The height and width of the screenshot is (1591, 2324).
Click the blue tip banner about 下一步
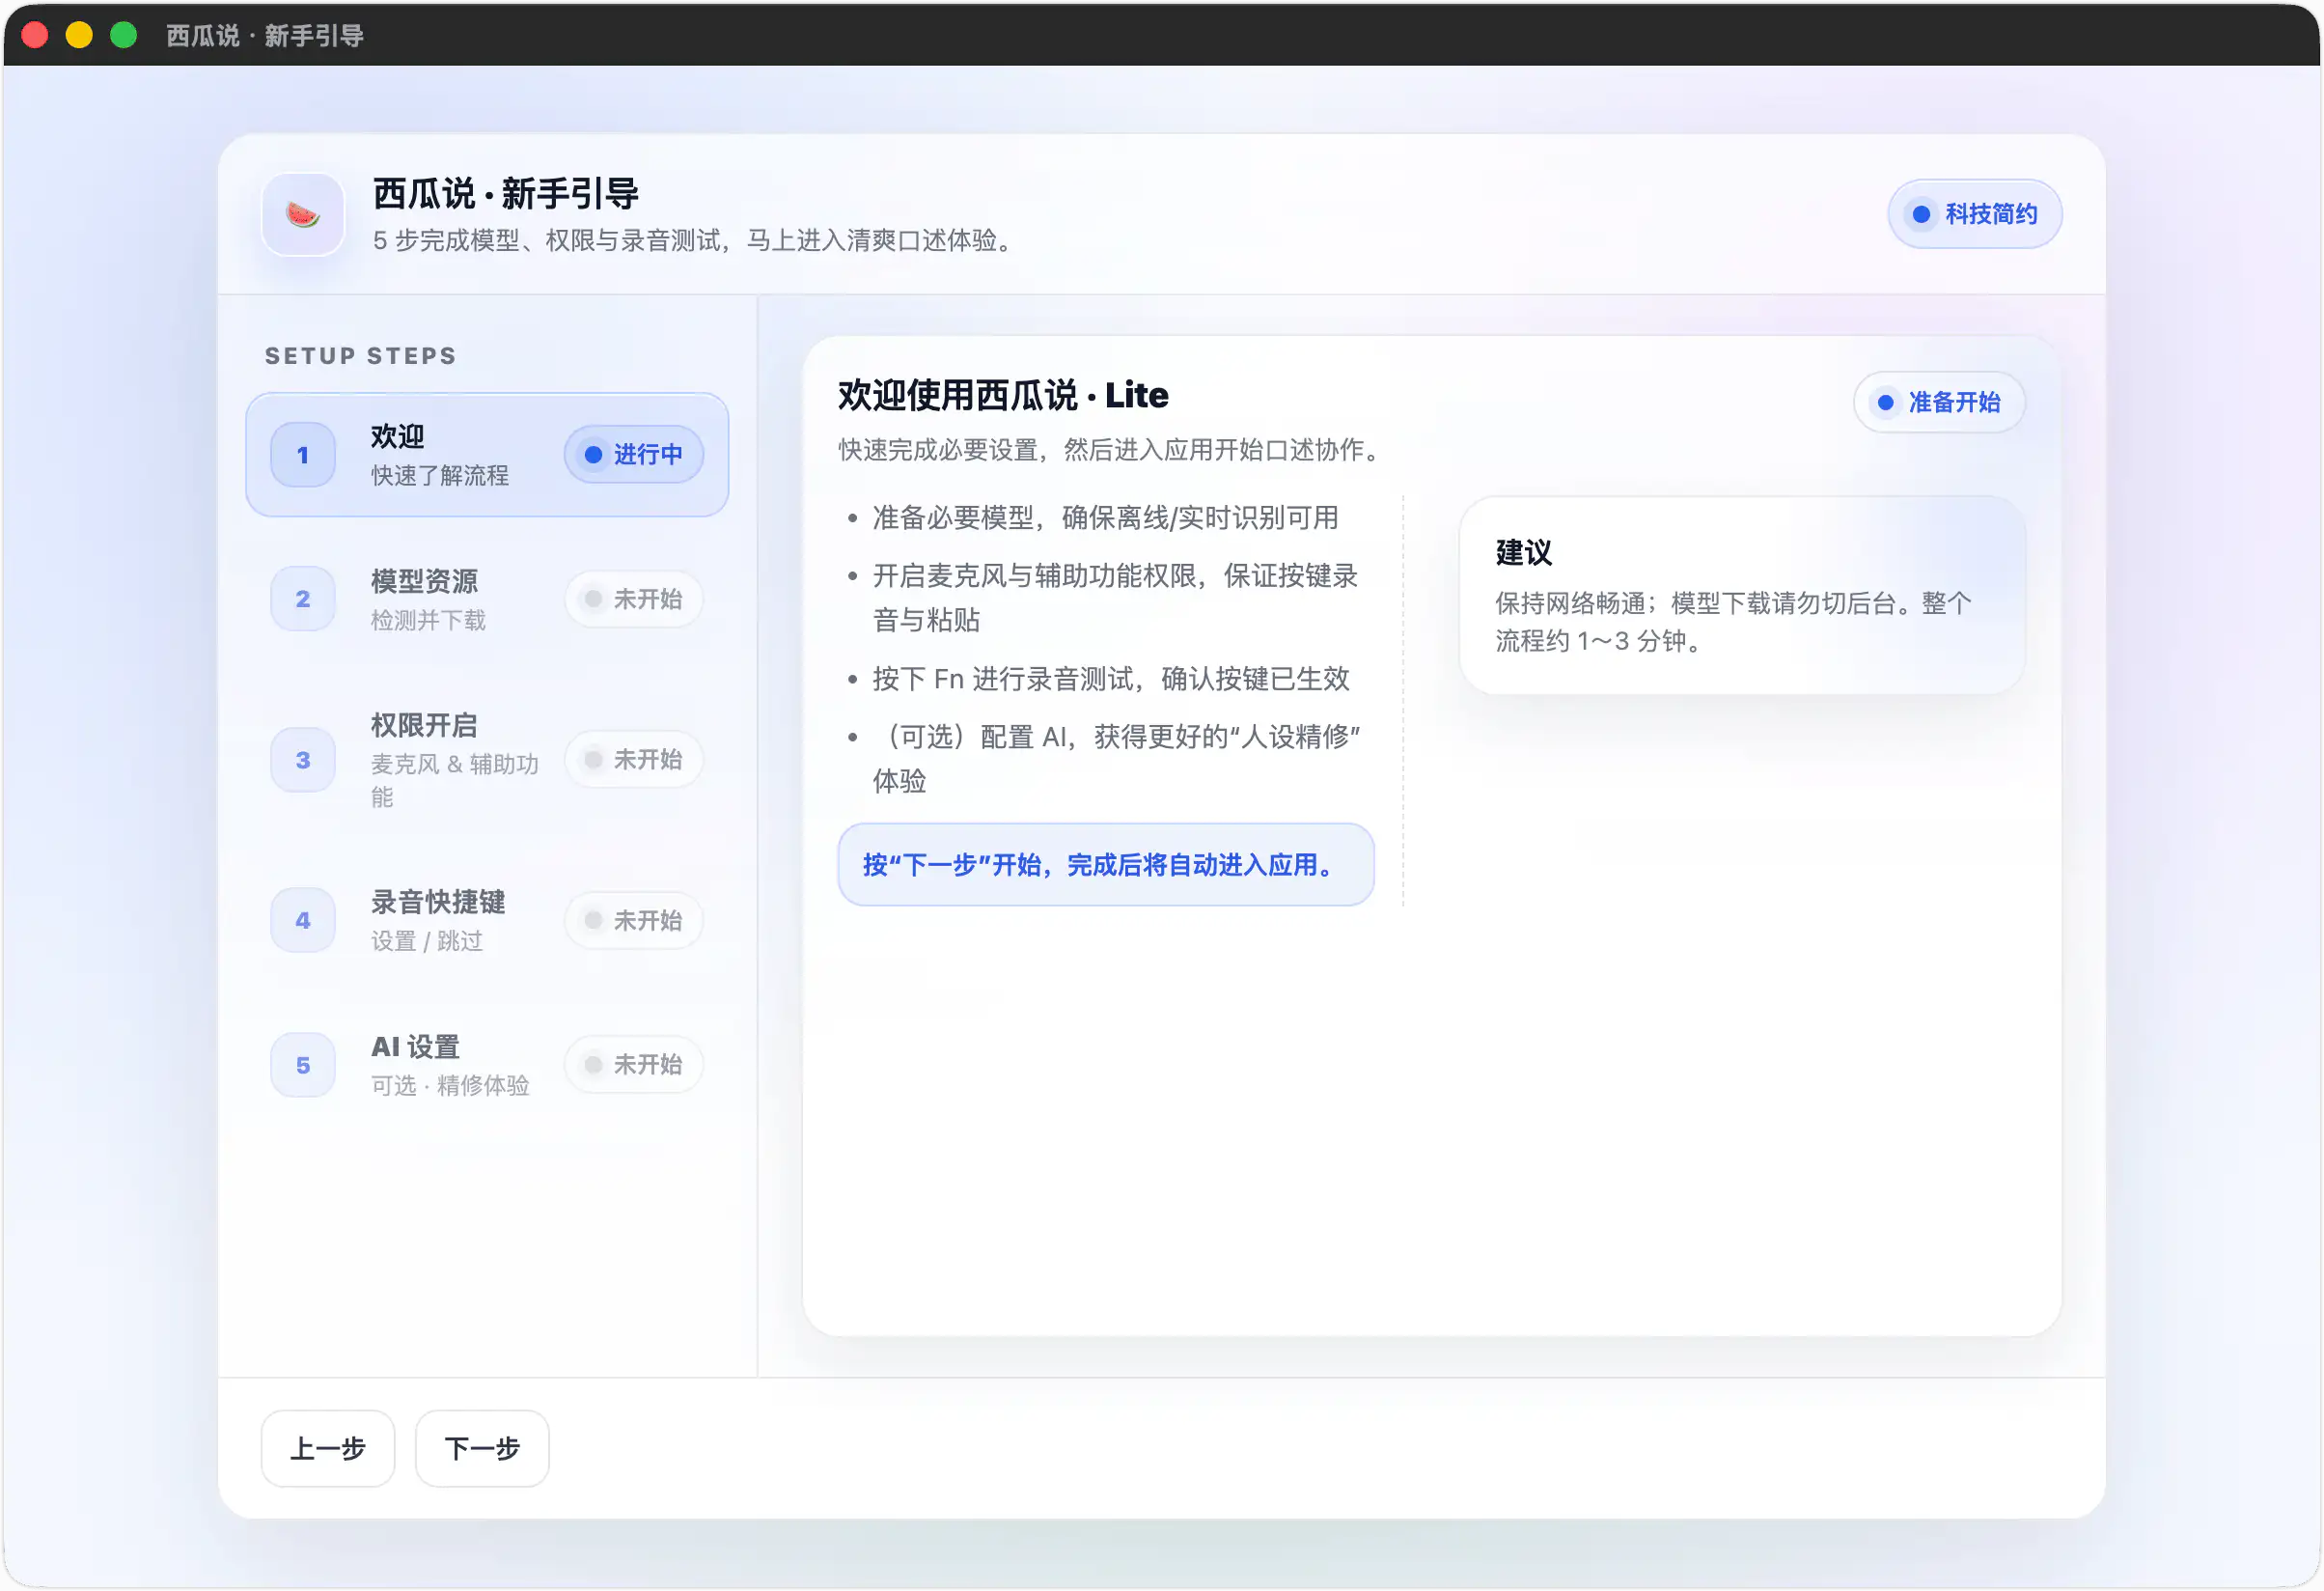tap(1104, 864)
